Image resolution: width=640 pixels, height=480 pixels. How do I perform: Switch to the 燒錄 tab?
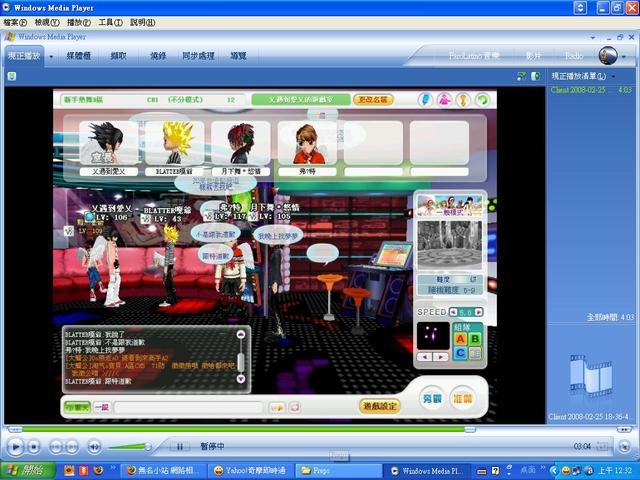click(x=158, y=56)
